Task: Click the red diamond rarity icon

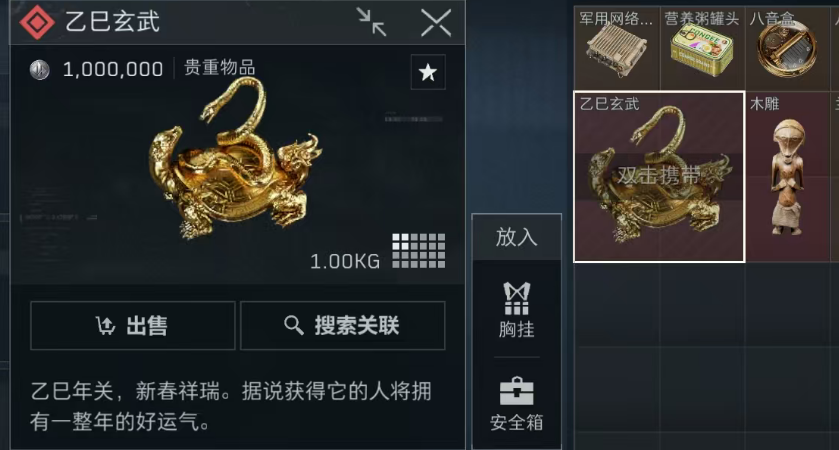Action: point(37,22)
